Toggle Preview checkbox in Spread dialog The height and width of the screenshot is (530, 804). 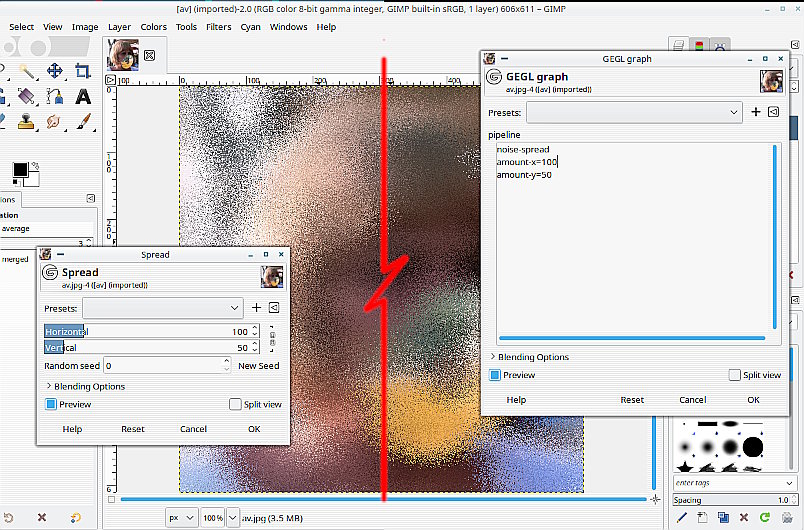[51, 404]
